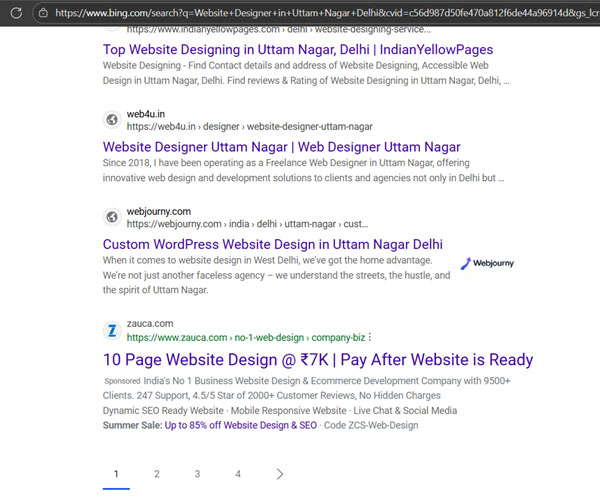Select page 1 in pagination
Viewport: 600px width, 500px height.
116,474
